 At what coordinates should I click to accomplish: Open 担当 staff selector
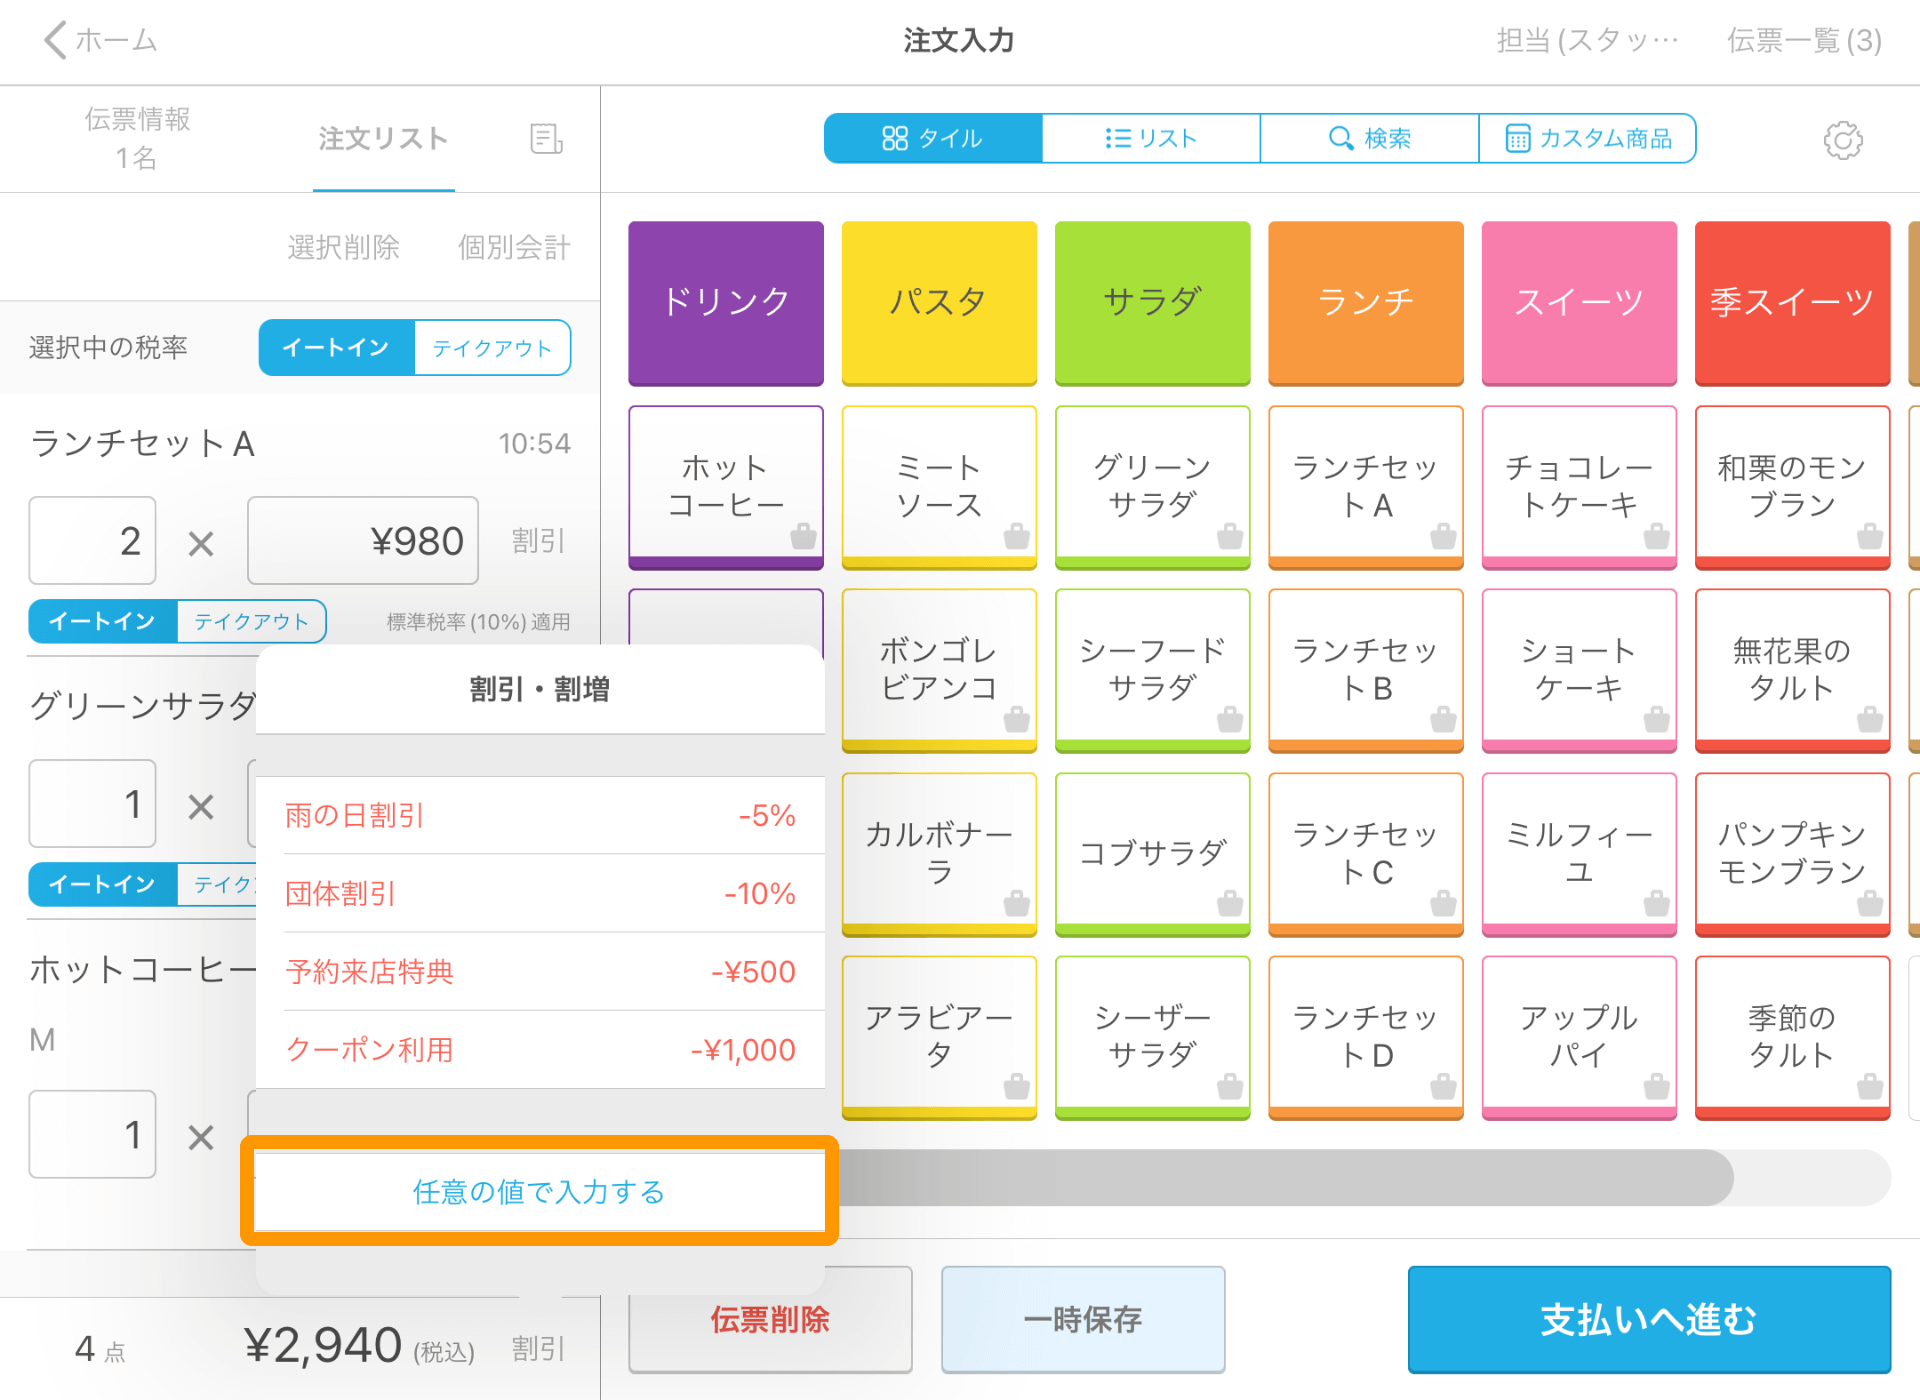coord(1587,40)
